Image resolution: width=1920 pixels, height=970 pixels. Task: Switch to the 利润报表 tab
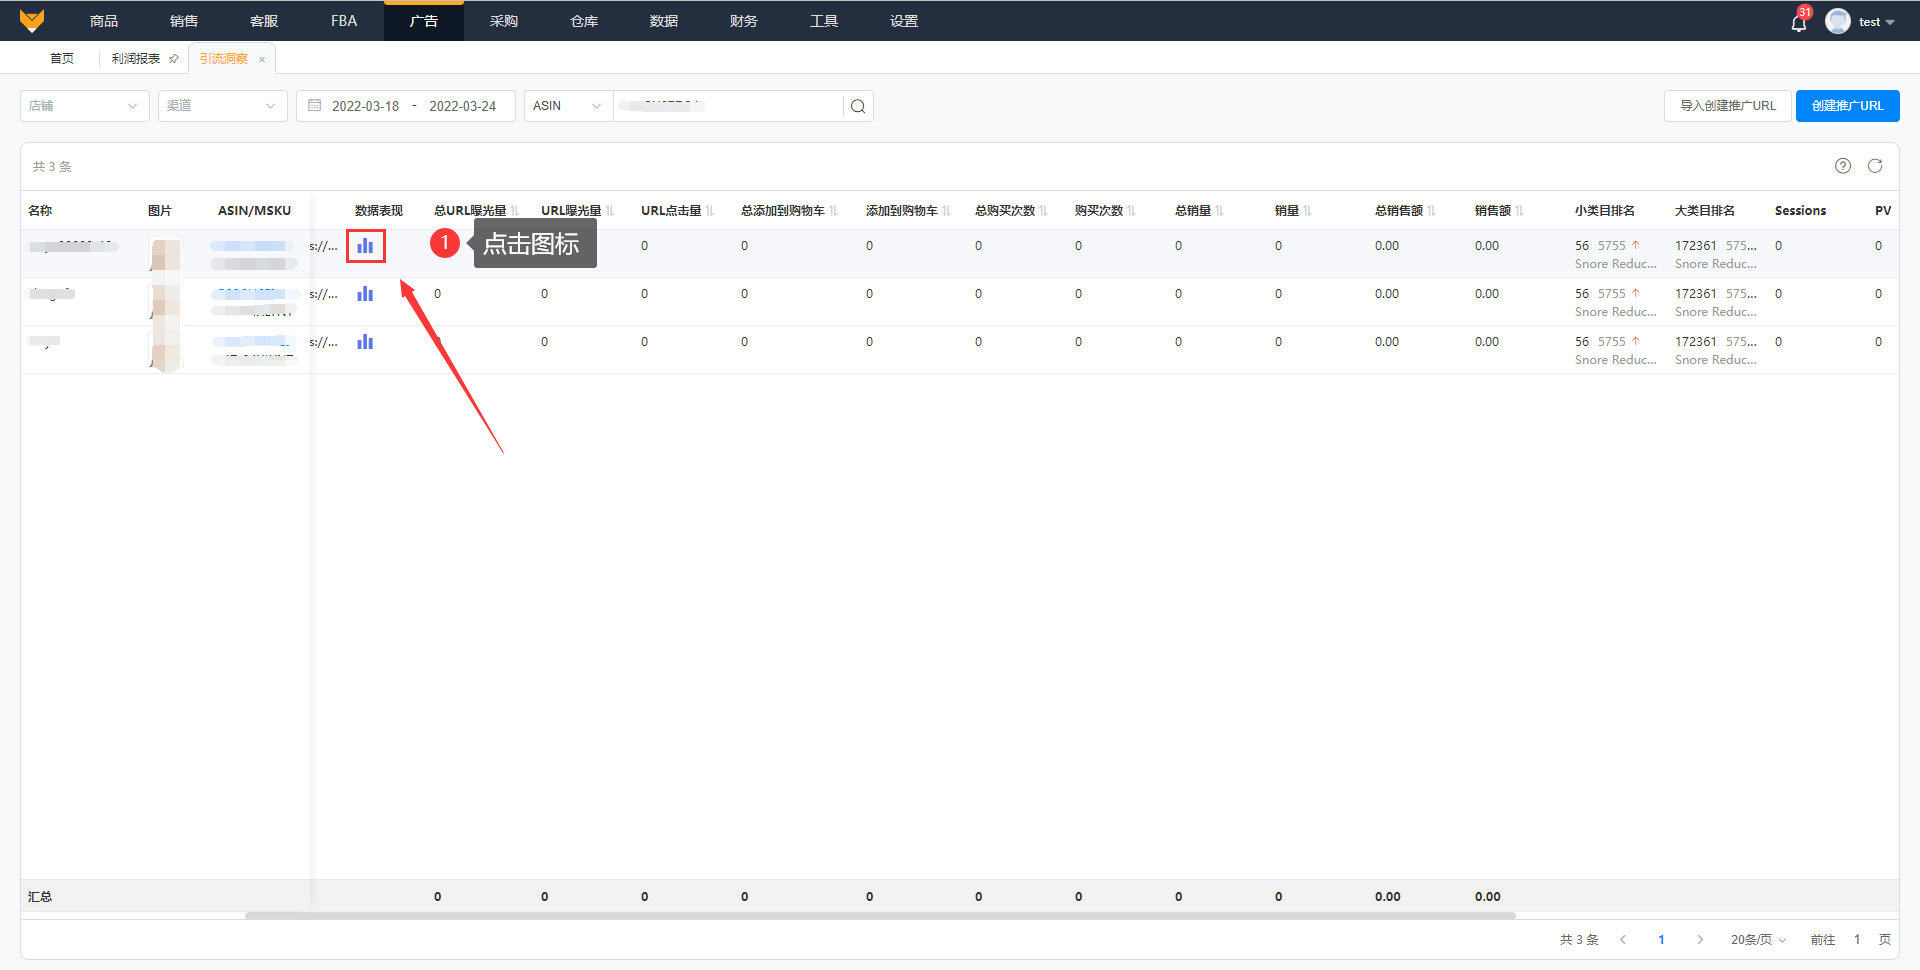[136, 59]
